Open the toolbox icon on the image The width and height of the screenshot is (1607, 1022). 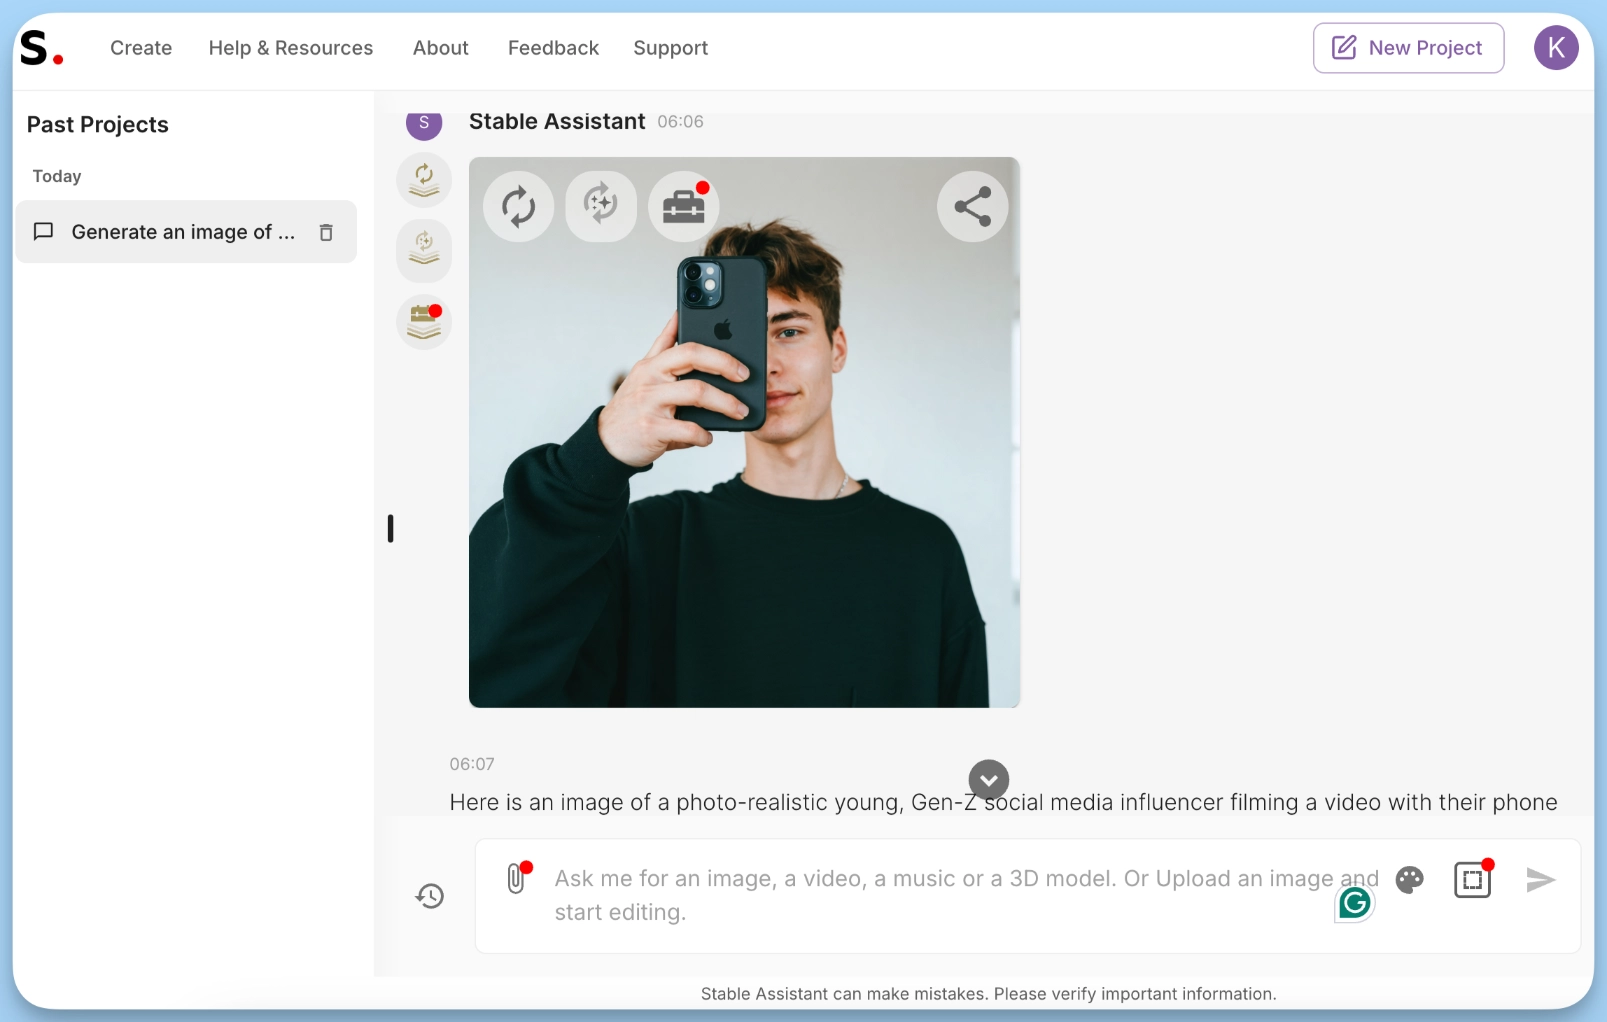click(684, 207)
